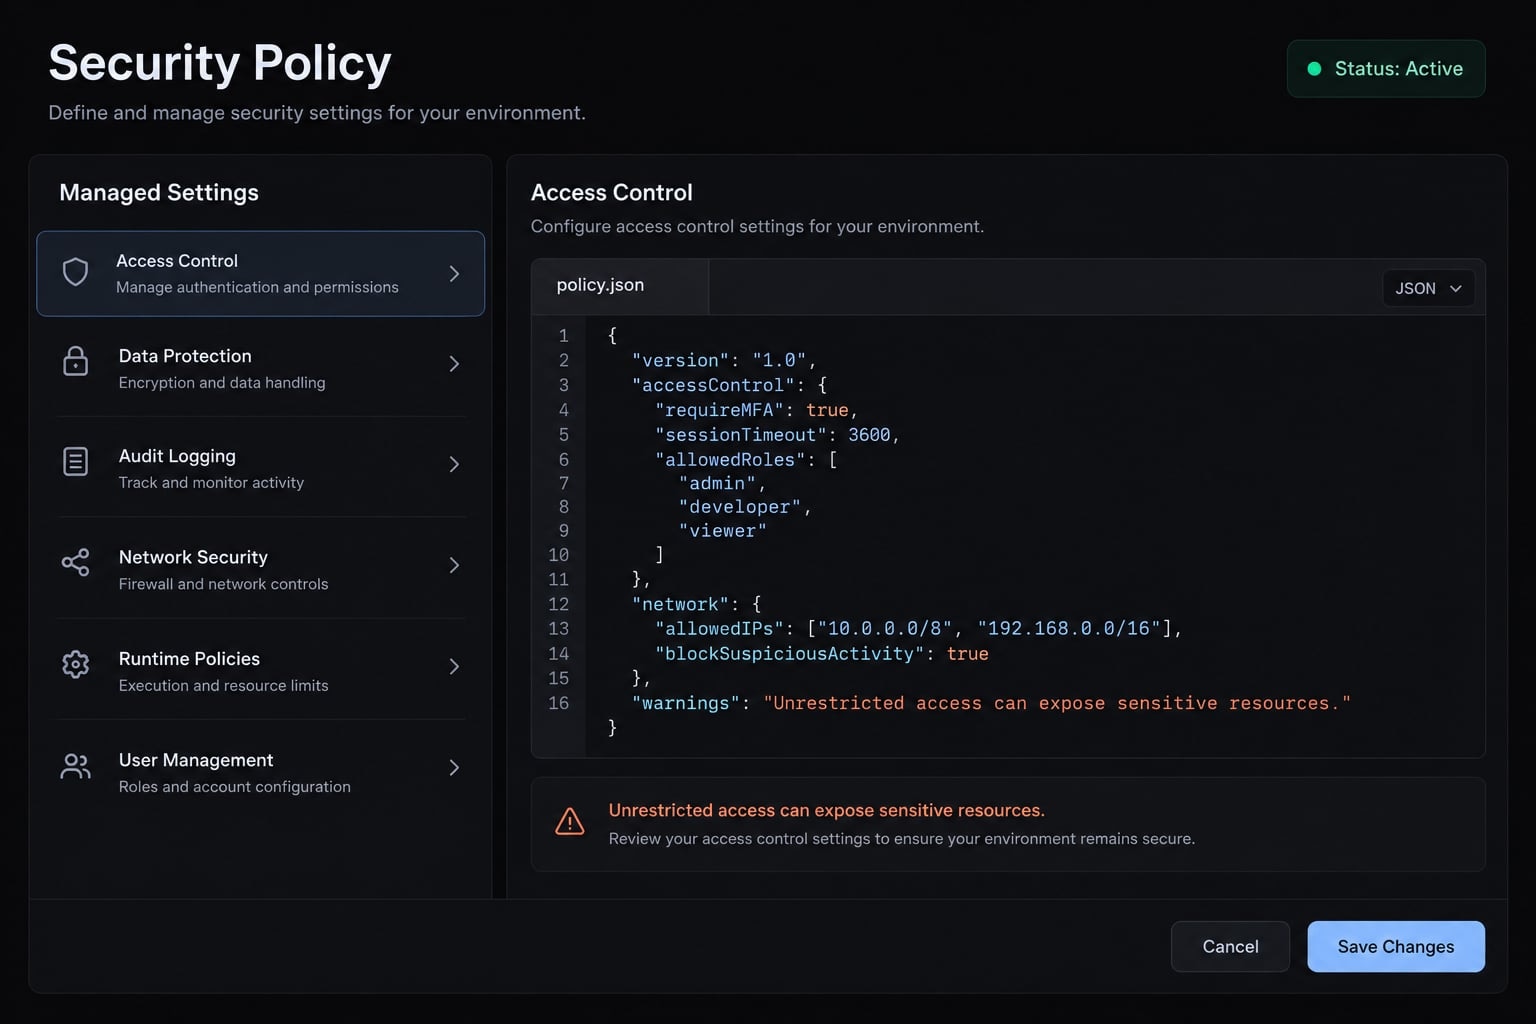The image size is (1536, 1024).
Task: Click the padlock icon for Data Protection
Action: 75,361
